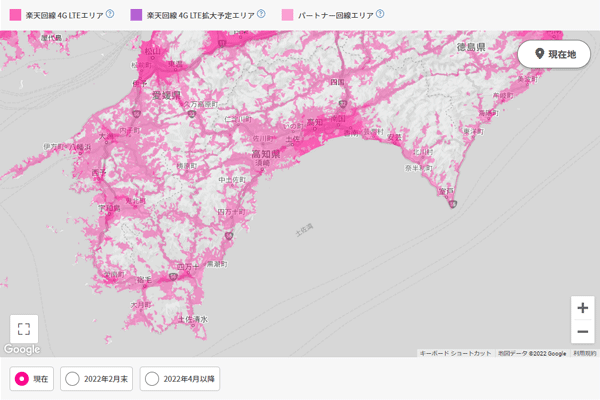
Task: Click the 土佐湾 bay label
Action: pyautogui.click(x=304, y=230)
